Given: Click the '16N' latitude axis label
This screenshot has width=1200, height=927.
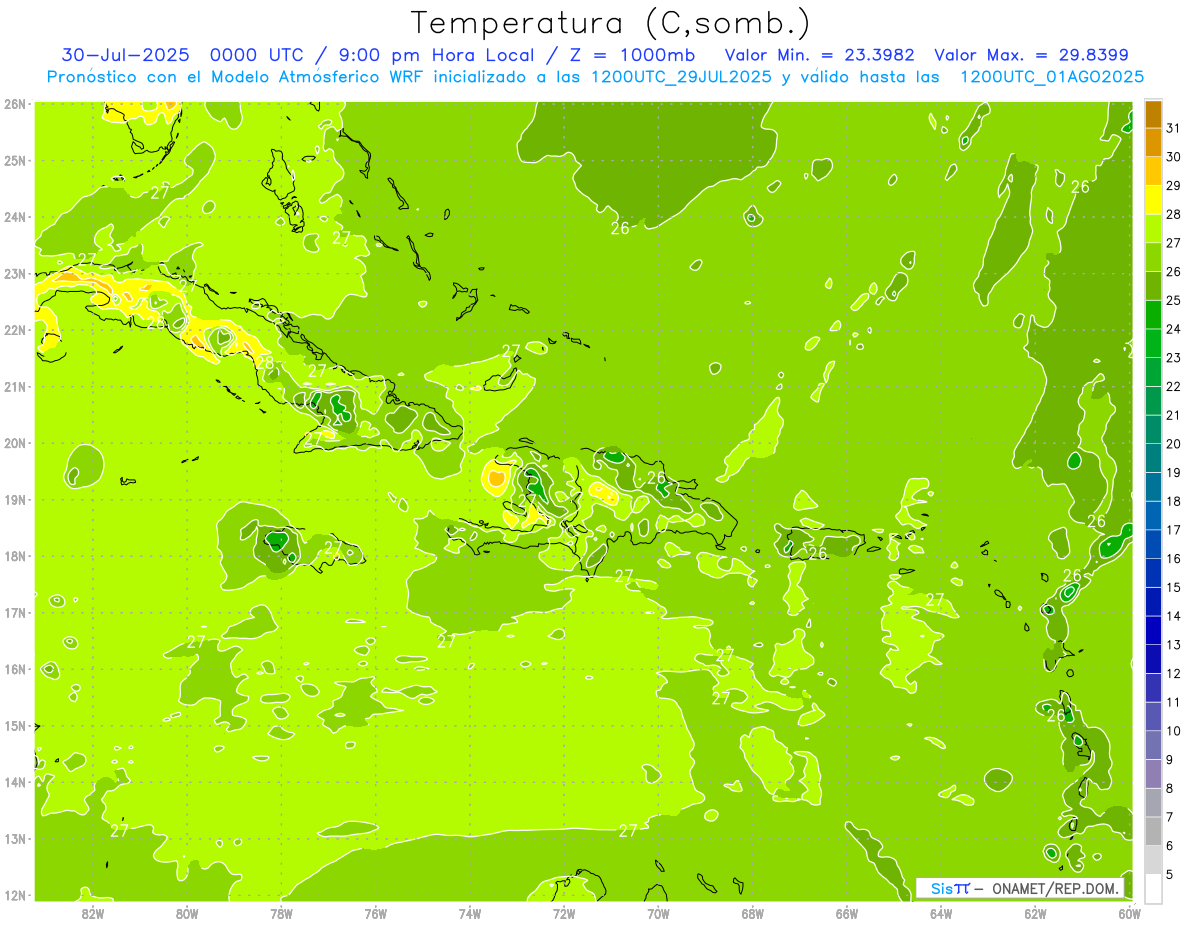Looking at the screenshot, I should [x=14, y=669].
